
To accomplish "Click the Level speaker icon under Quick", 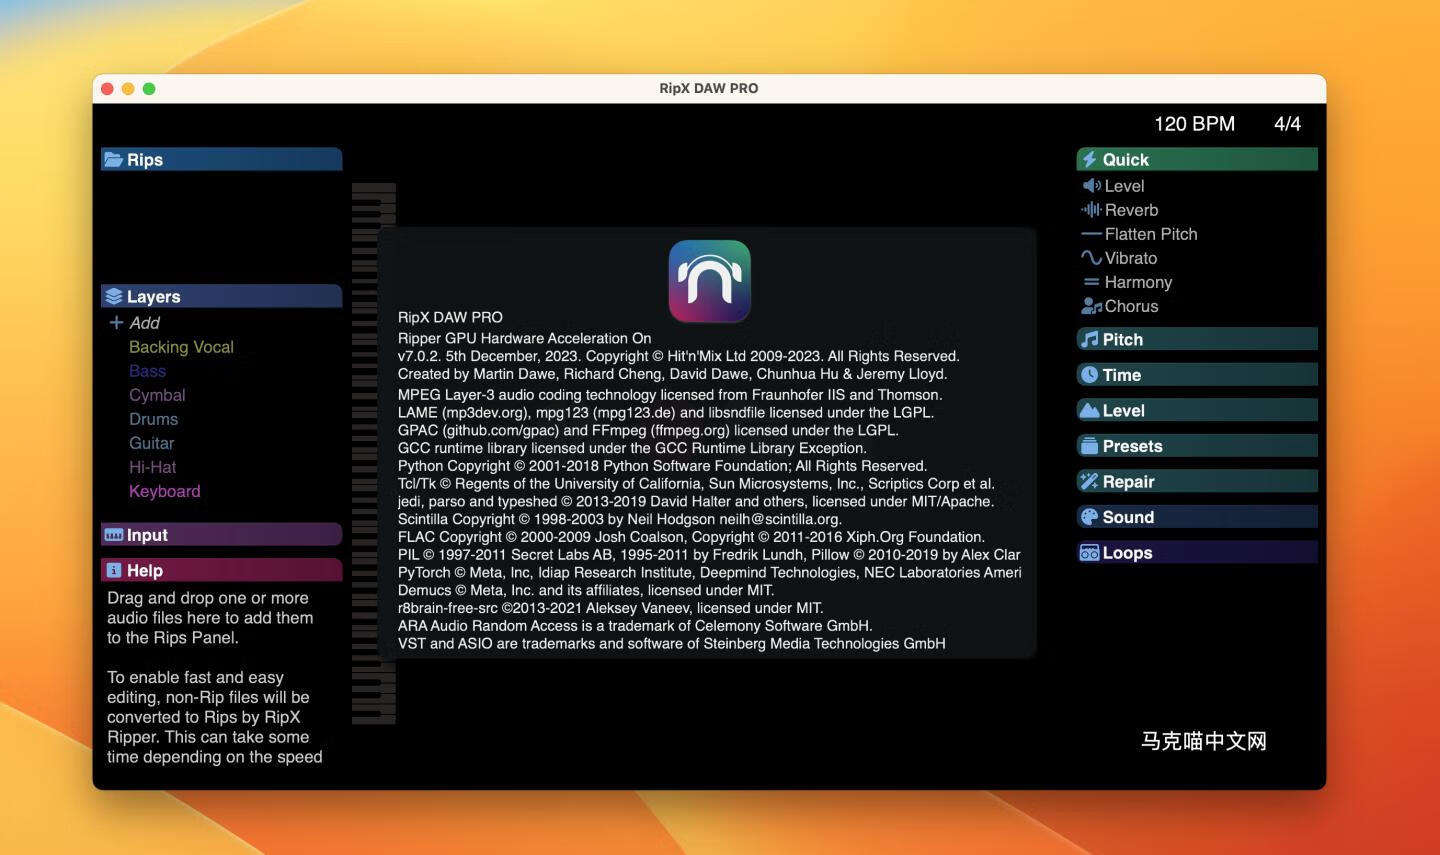I will pos(1091,186).
